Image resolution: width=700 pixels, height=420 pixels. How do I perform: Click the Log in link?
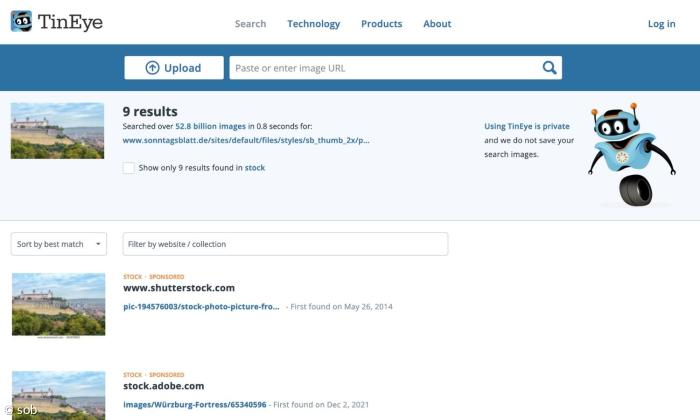tap(662, 24)
